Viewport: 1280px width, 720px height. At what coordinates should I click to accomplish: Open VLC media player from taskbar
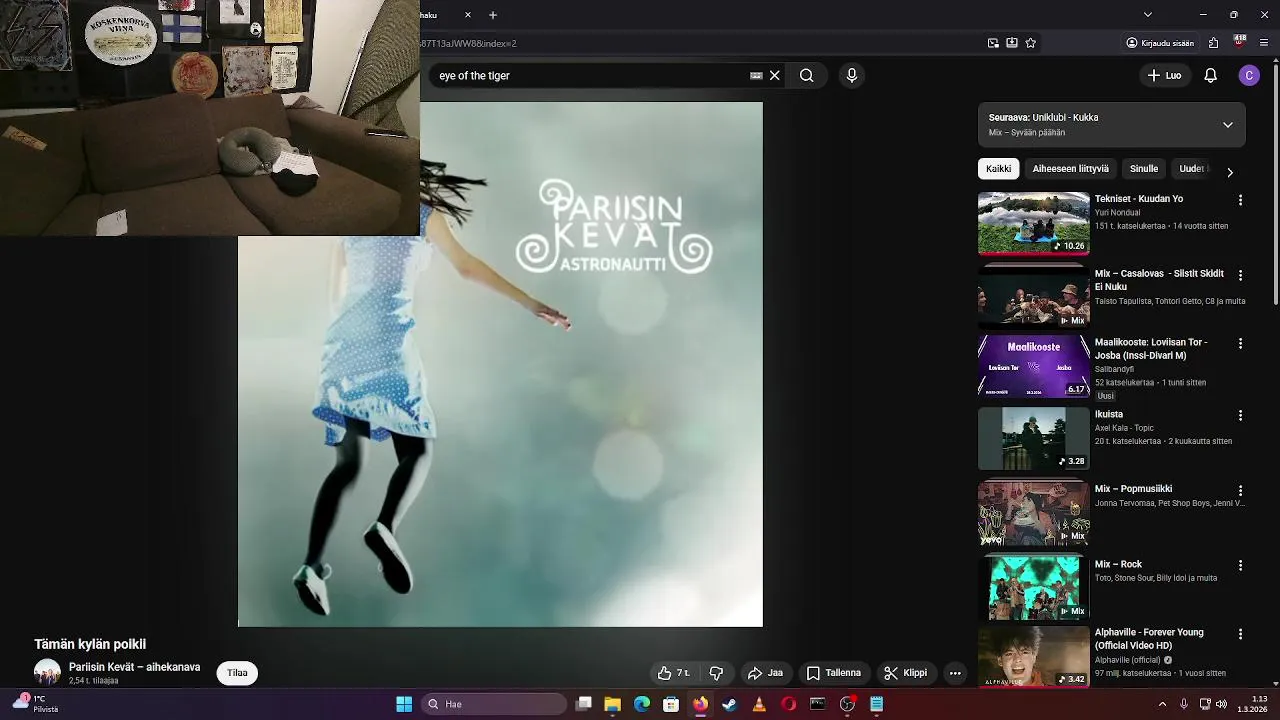click(759, 704)
